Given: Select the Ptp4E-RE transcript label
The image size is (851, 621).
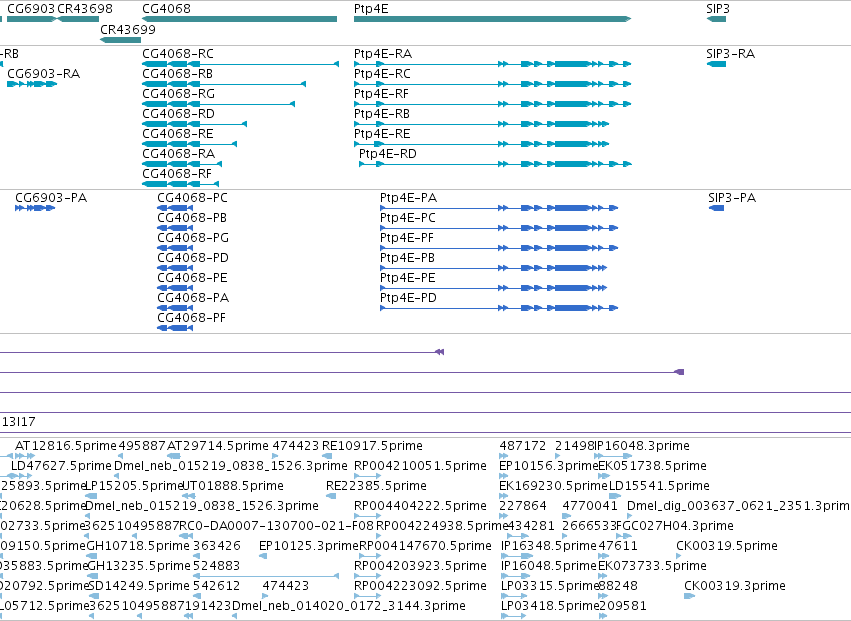Looking at the screenshot, I should click(x=382, y=134).
